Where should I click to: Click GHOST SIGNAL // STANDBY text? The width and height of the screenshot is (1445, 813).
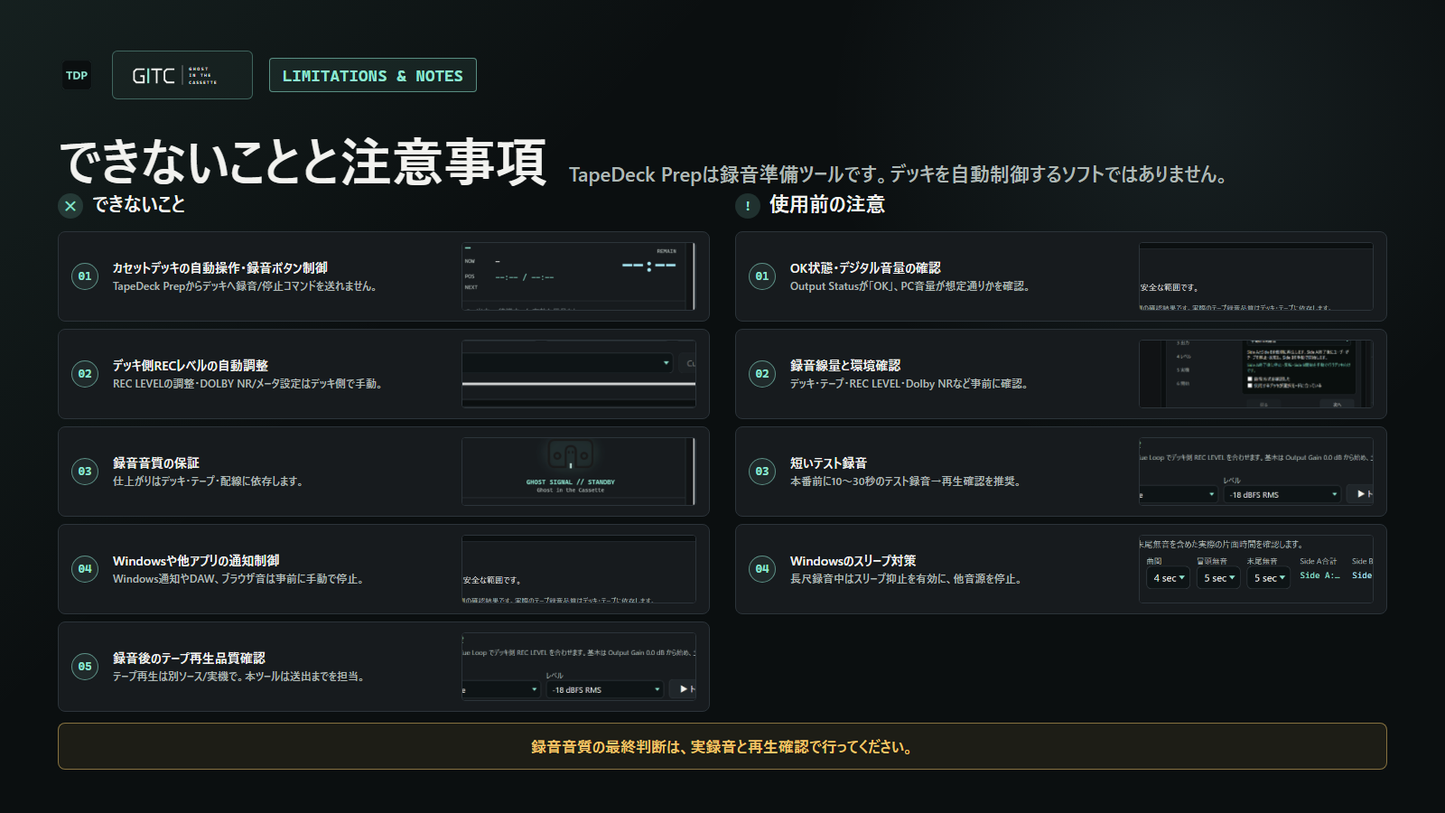(x=570, y=482)
